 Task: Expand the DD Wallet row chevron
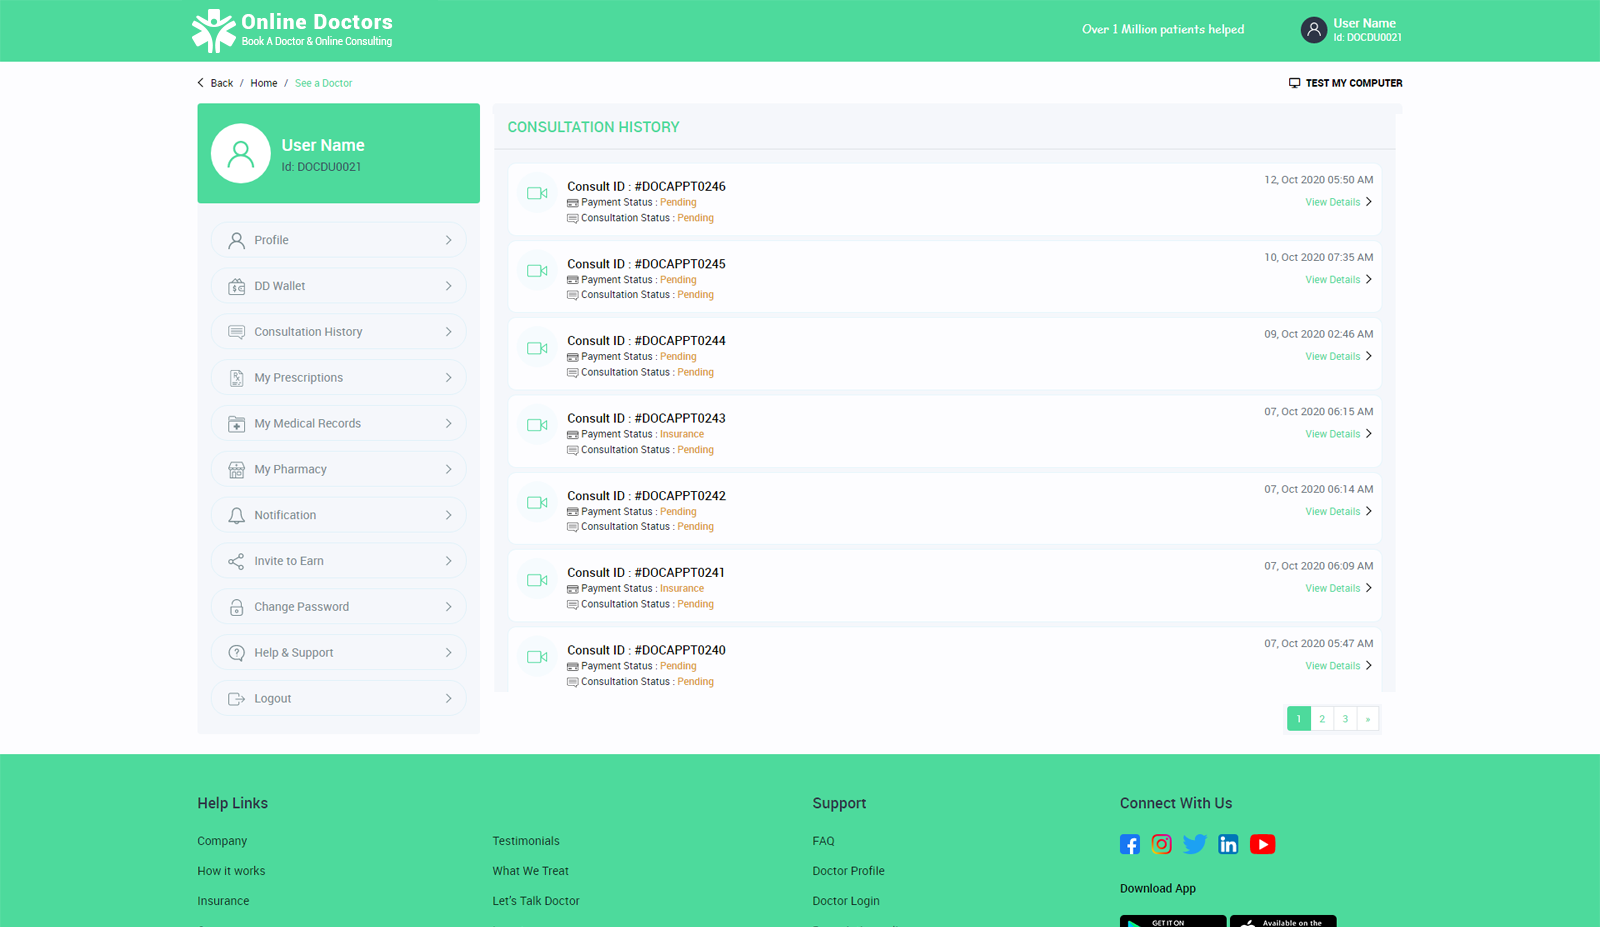[448, 286]
